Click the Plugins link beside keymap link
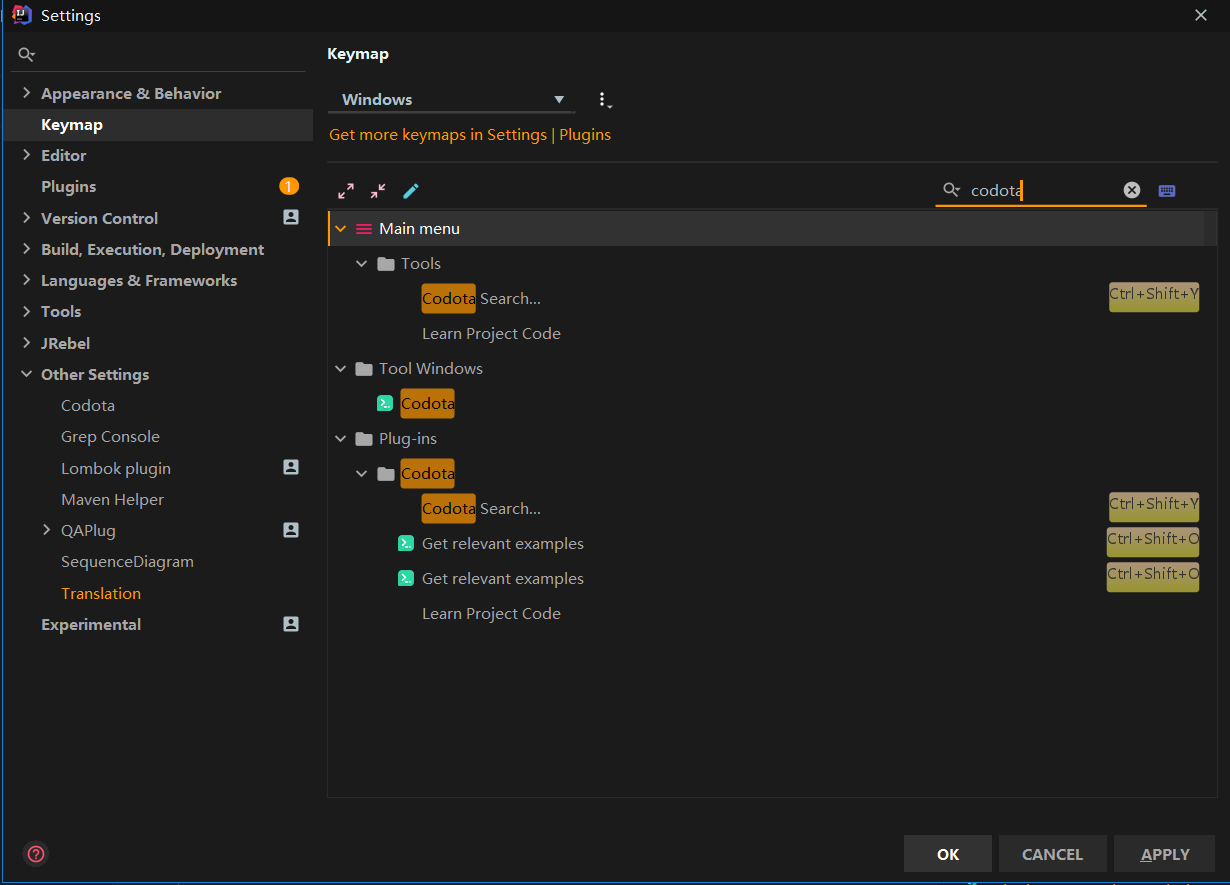This screenshot has height=885, width=1230. [x=585, y=134]
